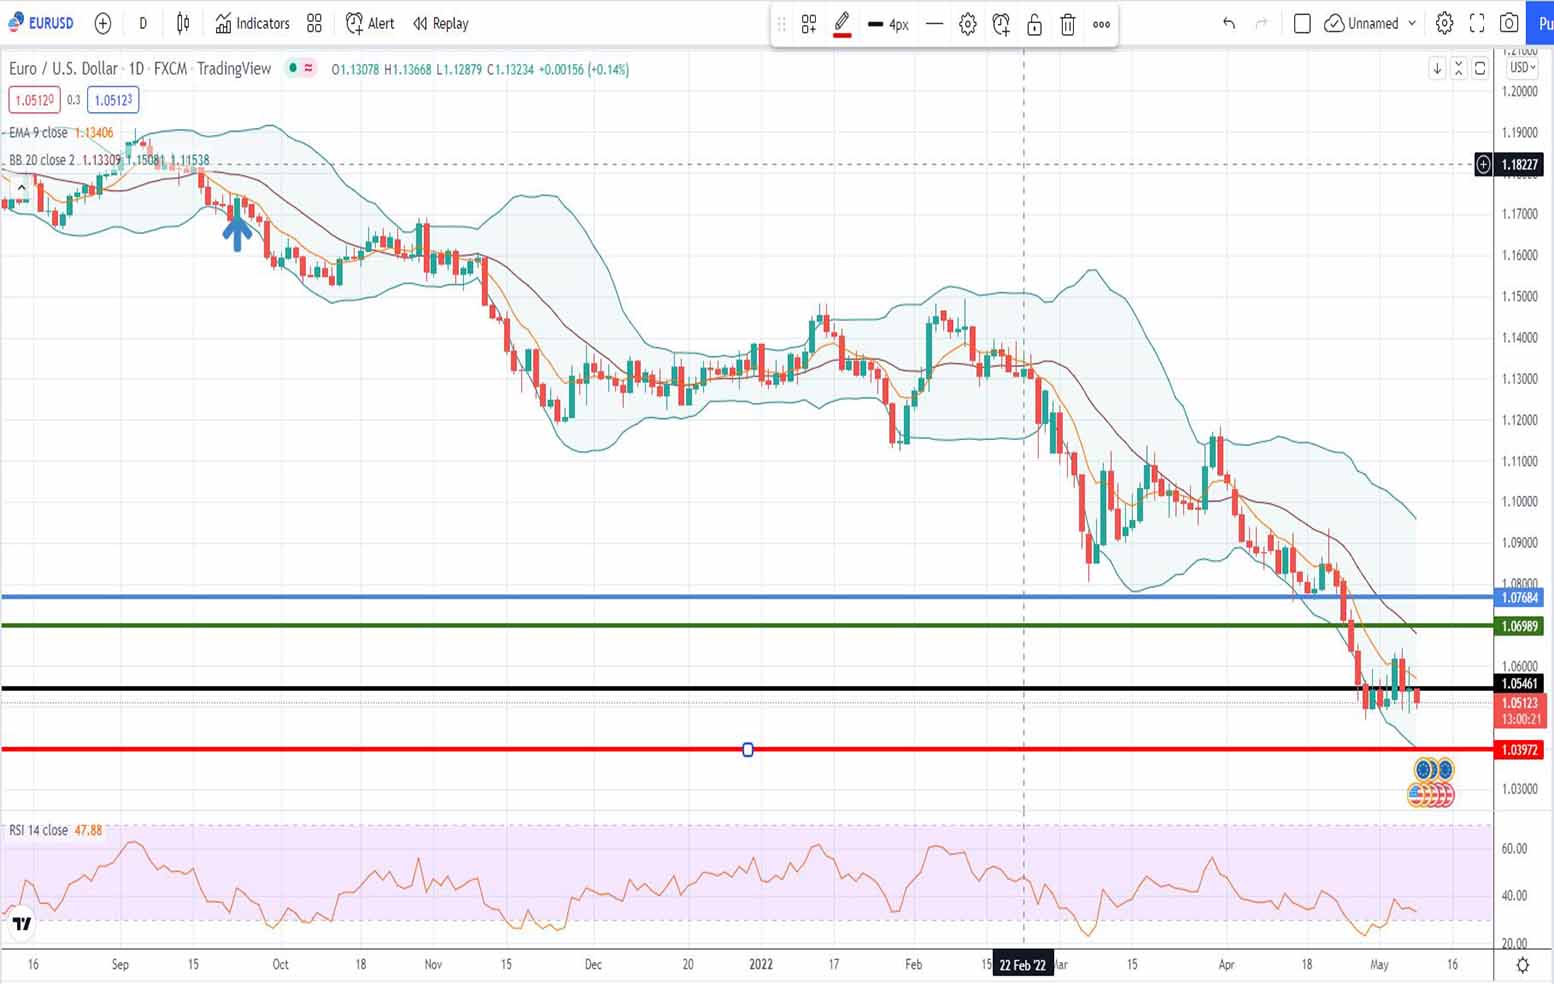Change the D timeframe interval
This screenshot has height=984, width=1554.
pos(143,23)
